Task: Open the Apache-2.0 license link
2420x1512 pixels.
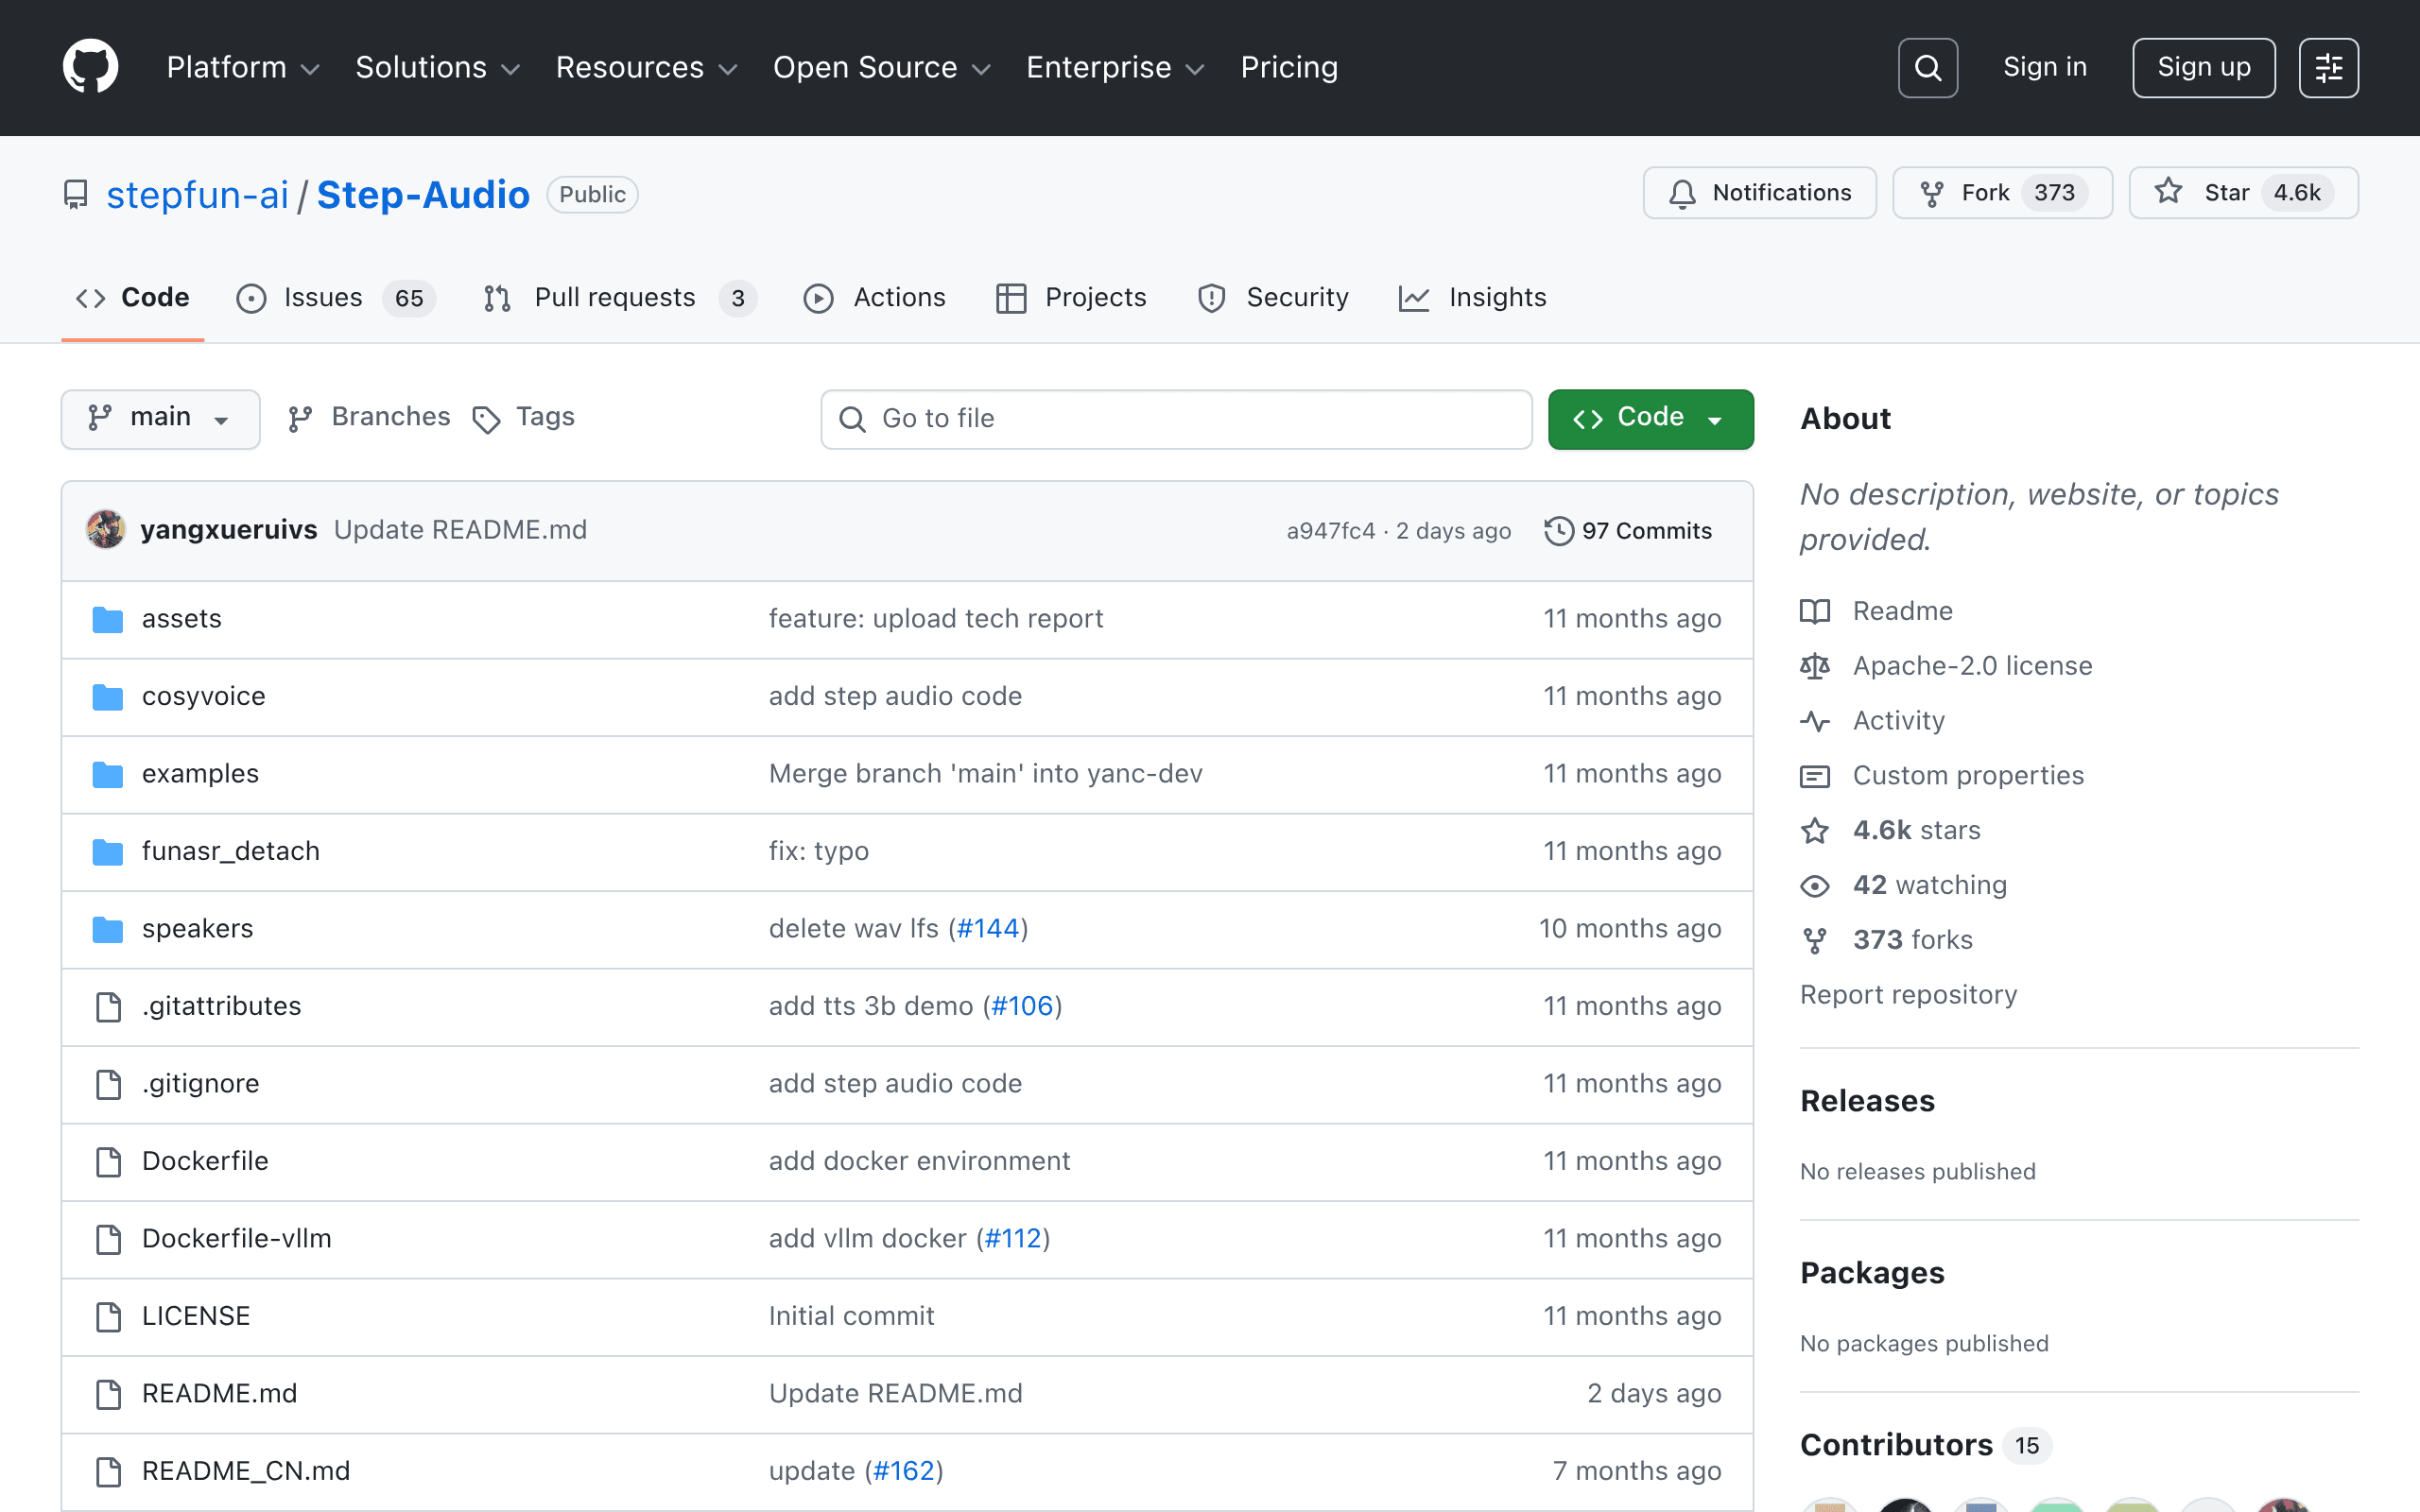Action: point(1972,666)
